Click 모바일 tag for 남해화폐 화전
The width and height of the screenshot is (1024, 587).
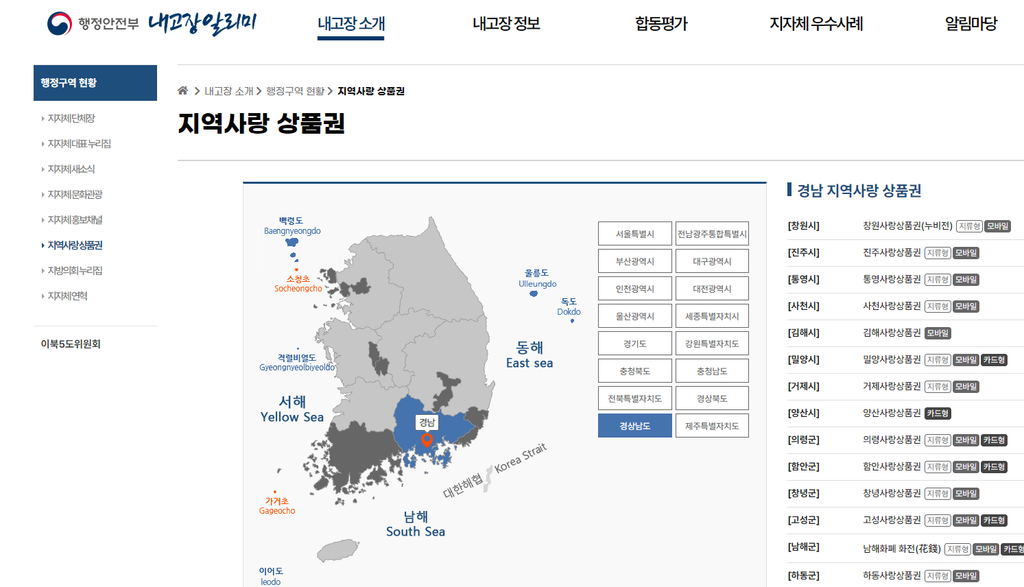tap(985, 549)
